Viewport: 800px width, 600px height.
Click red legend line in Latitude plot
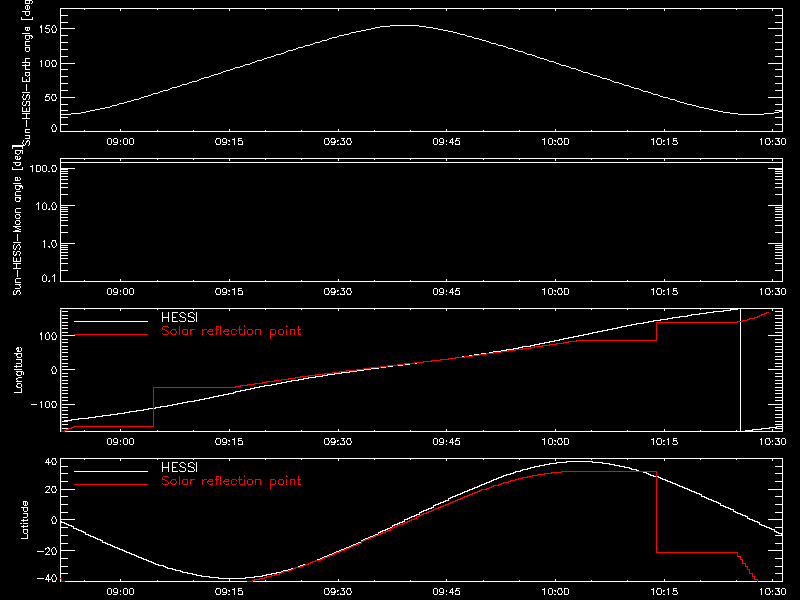click(111, 485)
